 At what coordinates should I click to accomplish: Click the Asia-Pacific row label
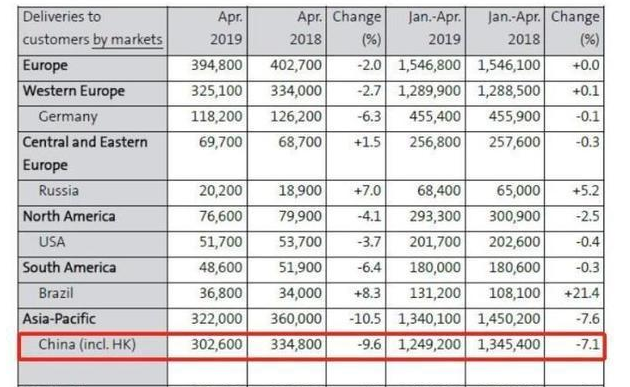(x=59, y=319)
